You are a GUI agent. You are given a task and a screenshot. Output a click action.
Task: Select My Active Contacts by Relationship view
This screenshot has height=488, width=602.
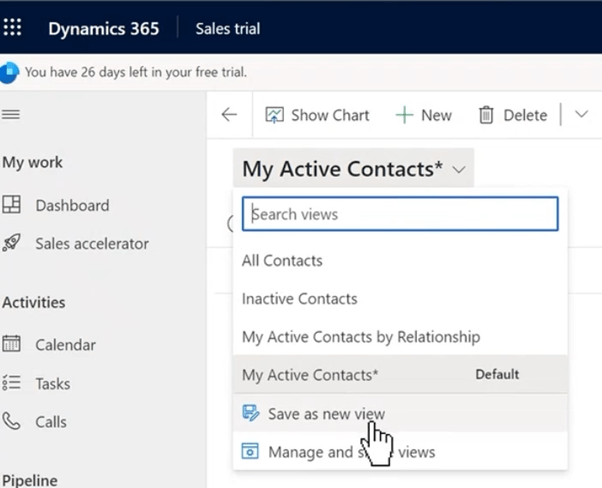[x=400, y=337]
